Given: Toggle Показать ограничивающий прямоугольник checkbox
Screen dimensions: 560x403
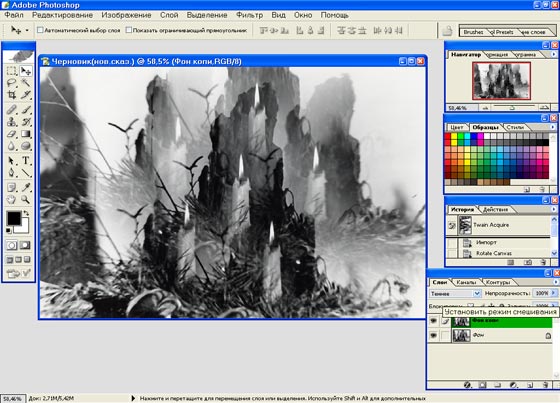Looking at the screenshot, I should point(129,30).
